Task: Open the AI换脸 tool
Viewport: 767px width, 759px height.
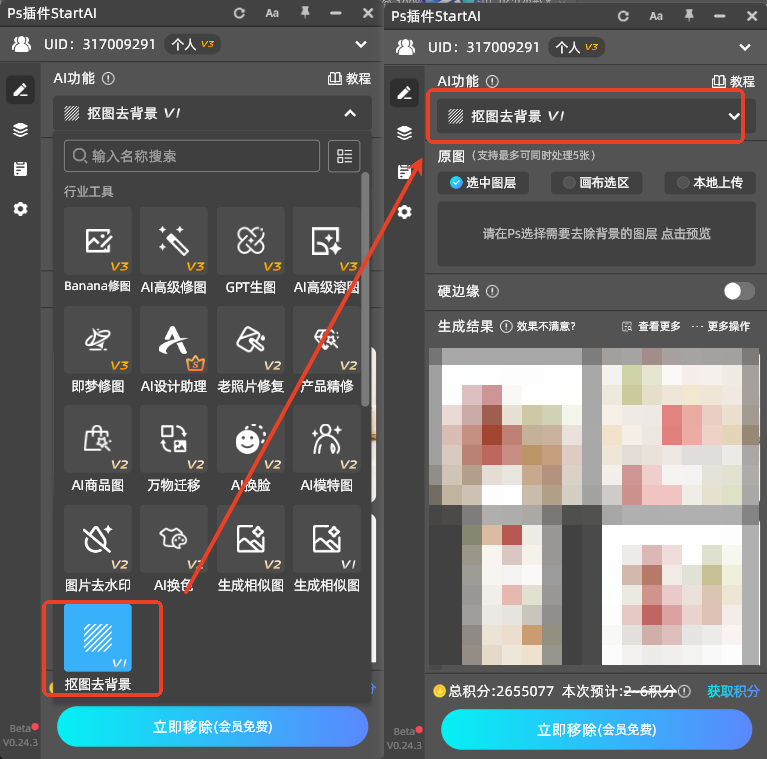Action: (x=250, y=449)
